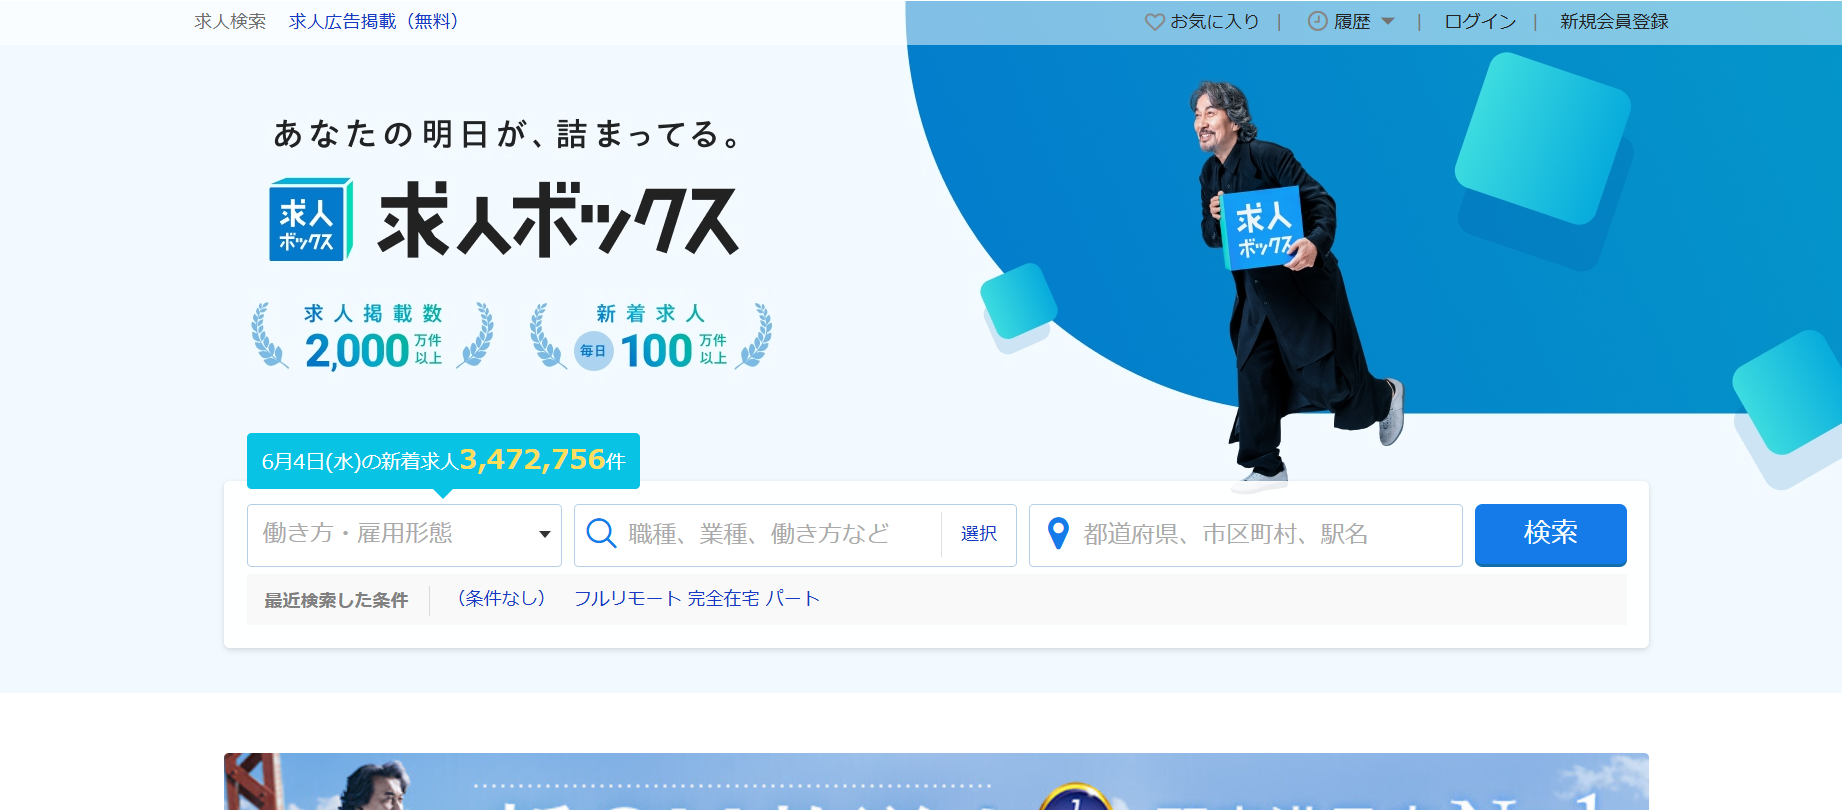
Task: Click the 求人ボックス large text logo
Action: point(558,220)
